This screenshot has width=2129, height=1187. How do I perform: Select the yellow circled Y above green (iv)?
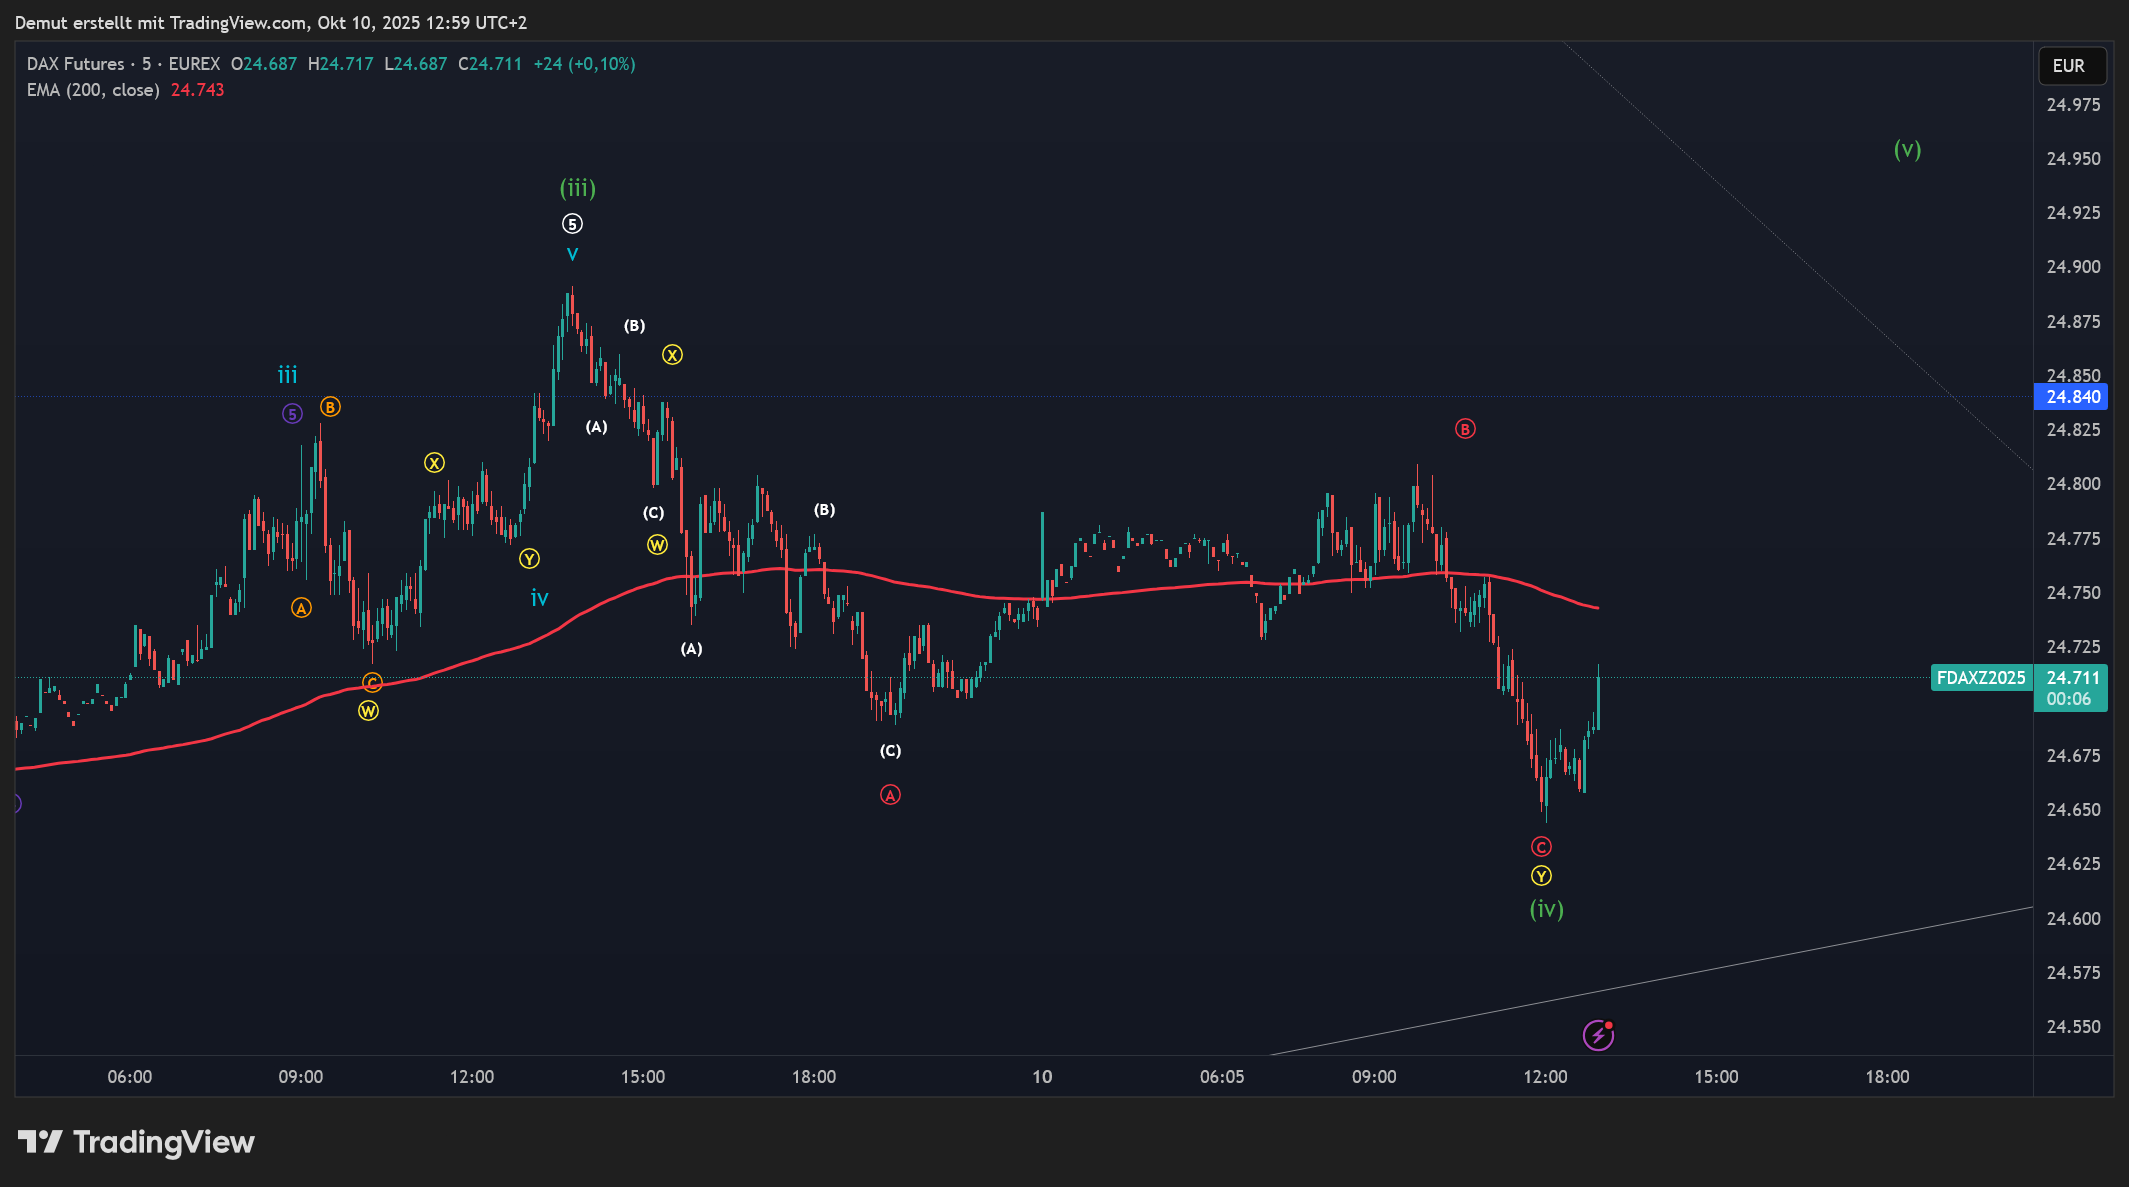click(1541, 876)
